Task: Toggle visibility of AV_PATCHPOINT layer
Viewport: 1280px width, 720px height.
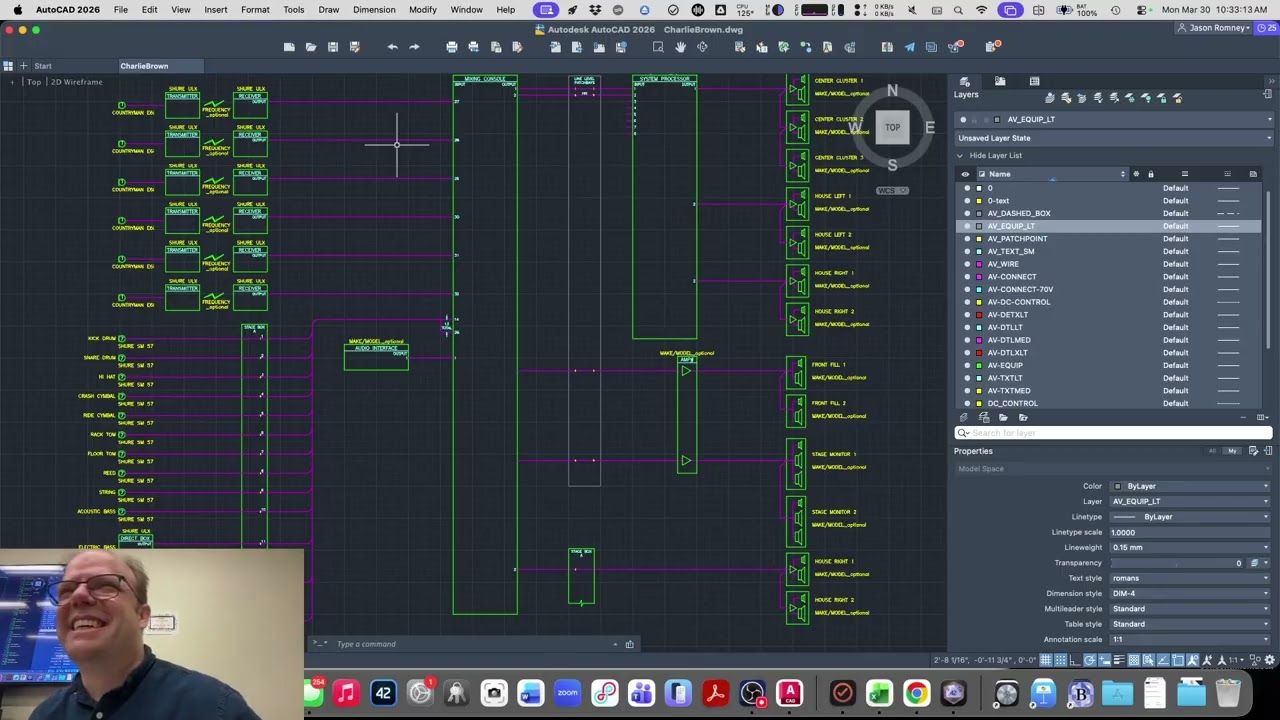Action: click(966, 239)
